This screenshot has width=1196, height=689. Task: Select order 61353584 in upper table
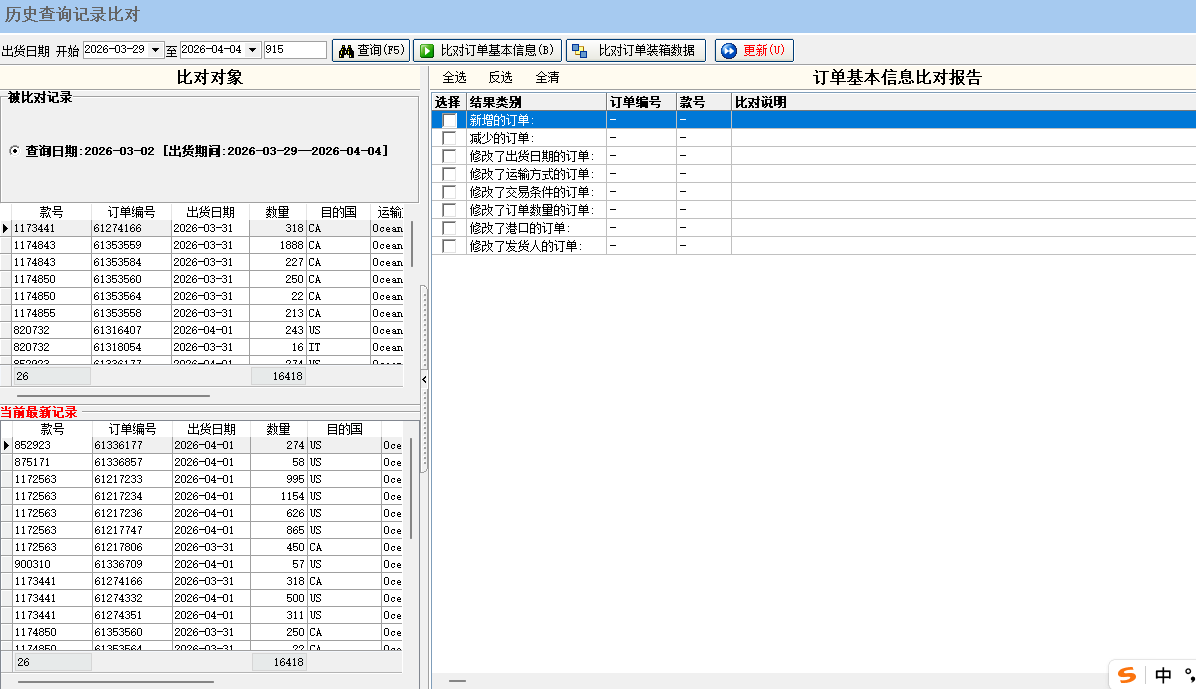(x=117, y=262)
